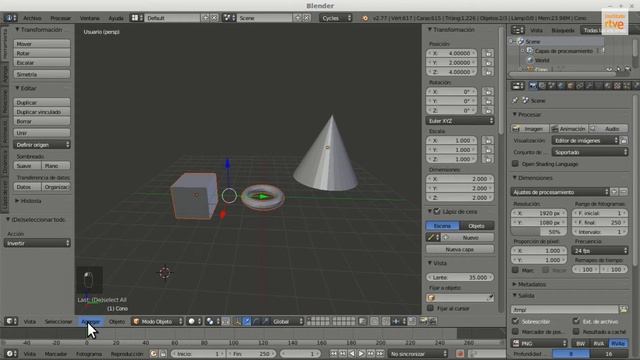This screenshot has height=360, width=640.
Task: Browse output folder next to /tmp/
Action: (x=623, y=309)
